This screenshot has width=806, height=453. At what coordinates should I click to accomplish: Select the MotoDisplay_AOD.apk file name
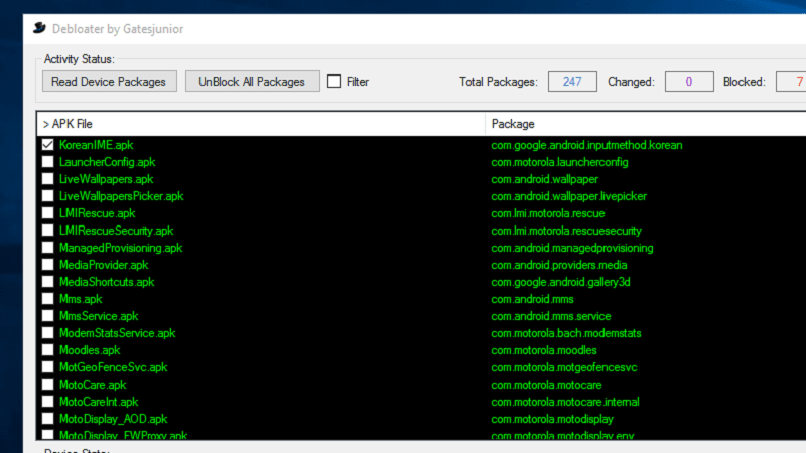click(x=113, y=419)
